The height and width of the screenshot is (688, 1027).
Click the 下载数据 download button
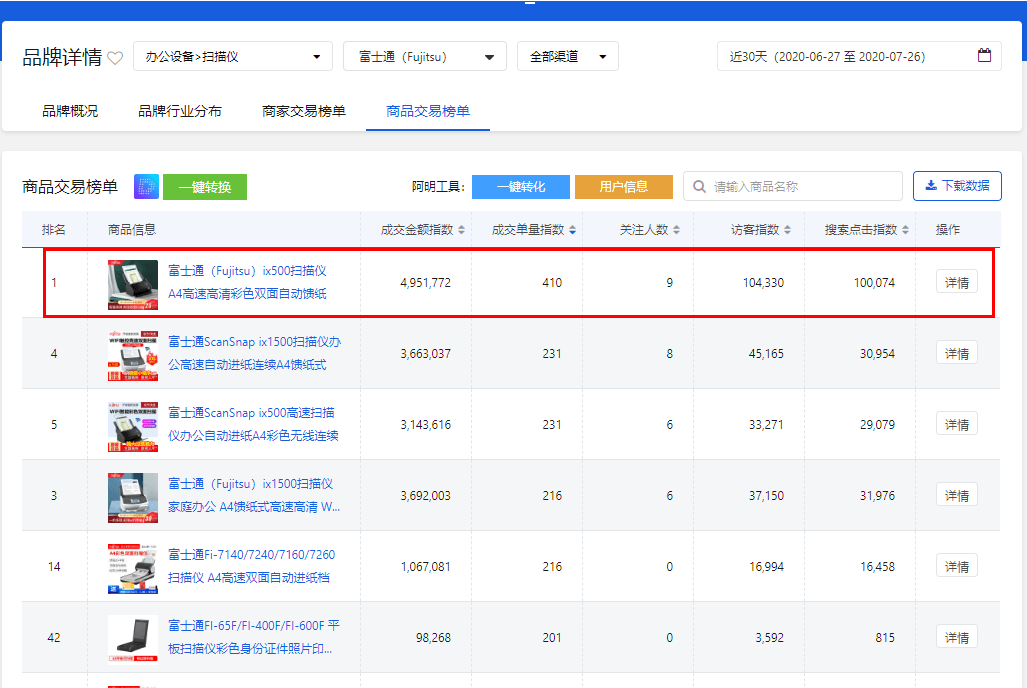tap(957, 186)
